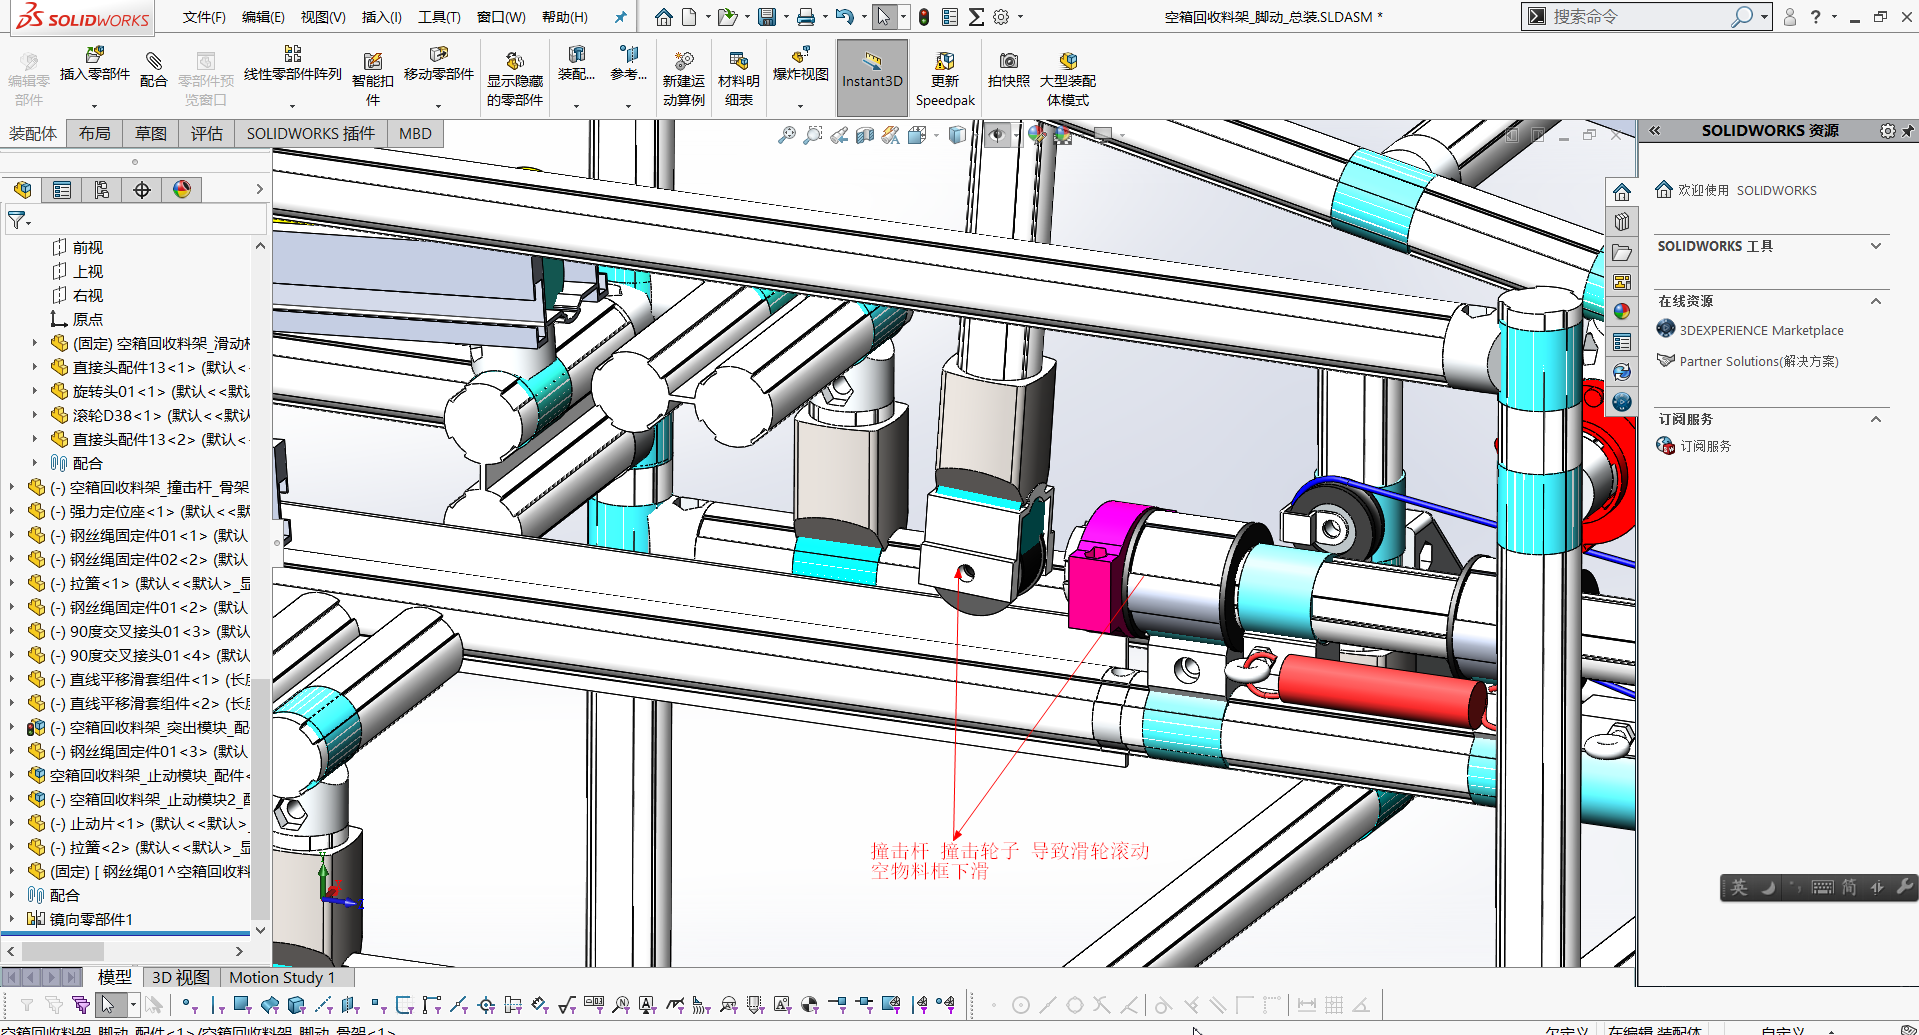
Task: Click the Print icon in top toolbar
Action: point(806,17)
